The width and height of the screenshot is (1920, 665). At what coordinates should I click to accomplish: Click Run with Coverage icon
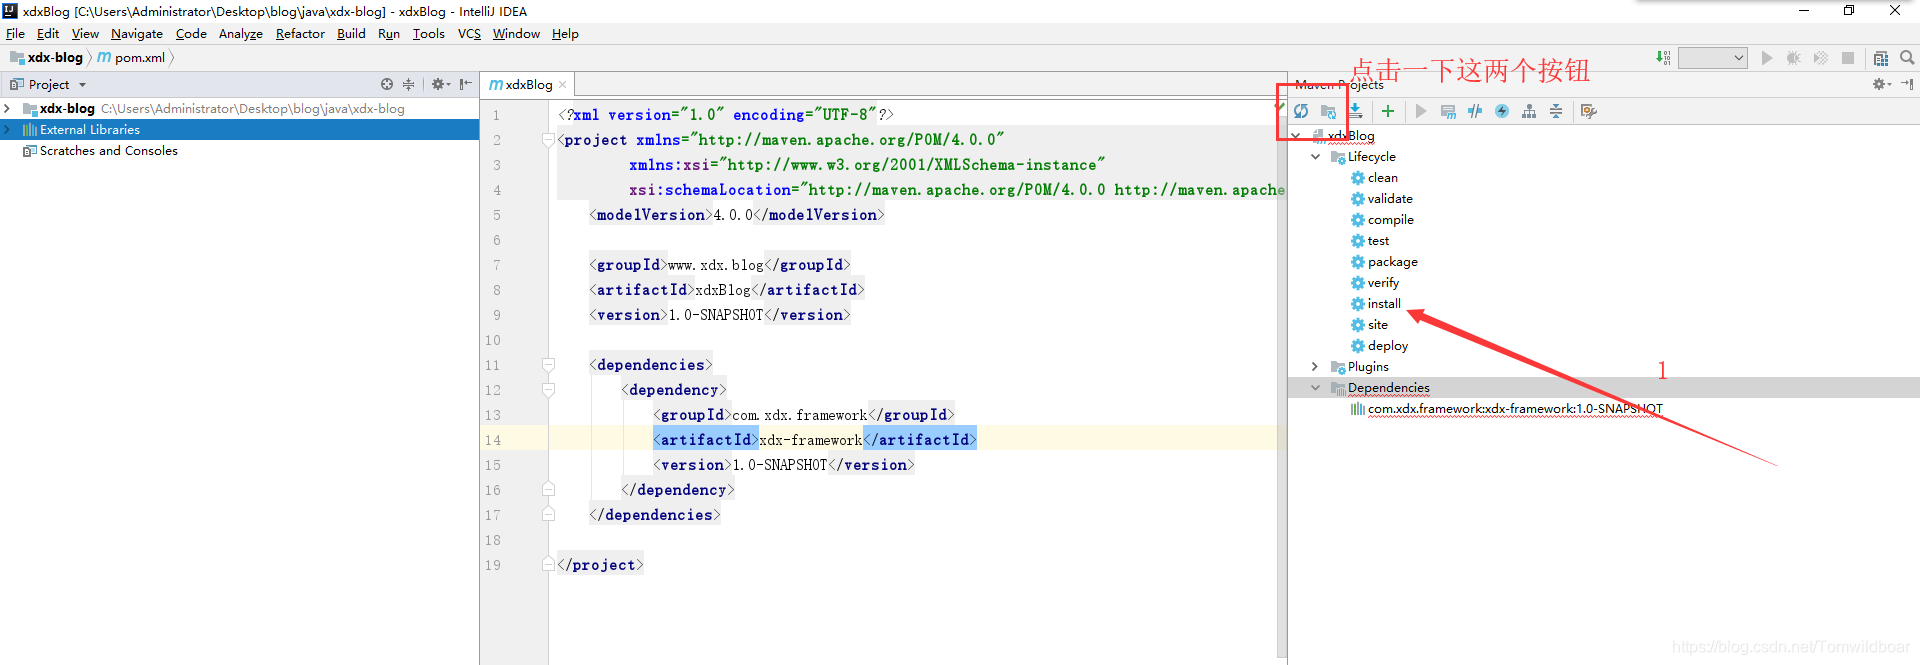1821,58
